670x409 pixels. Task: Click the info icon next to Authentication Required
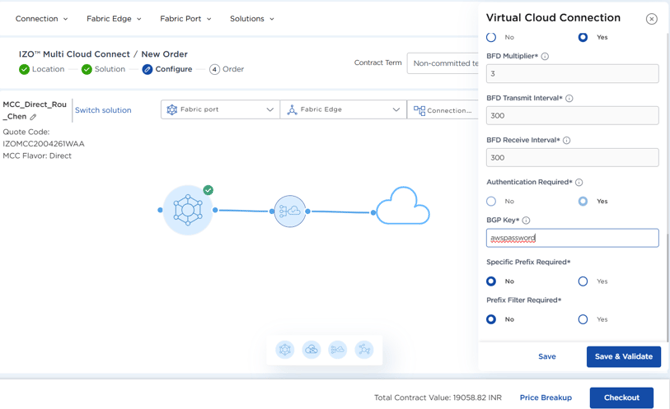tap(579, 182)
